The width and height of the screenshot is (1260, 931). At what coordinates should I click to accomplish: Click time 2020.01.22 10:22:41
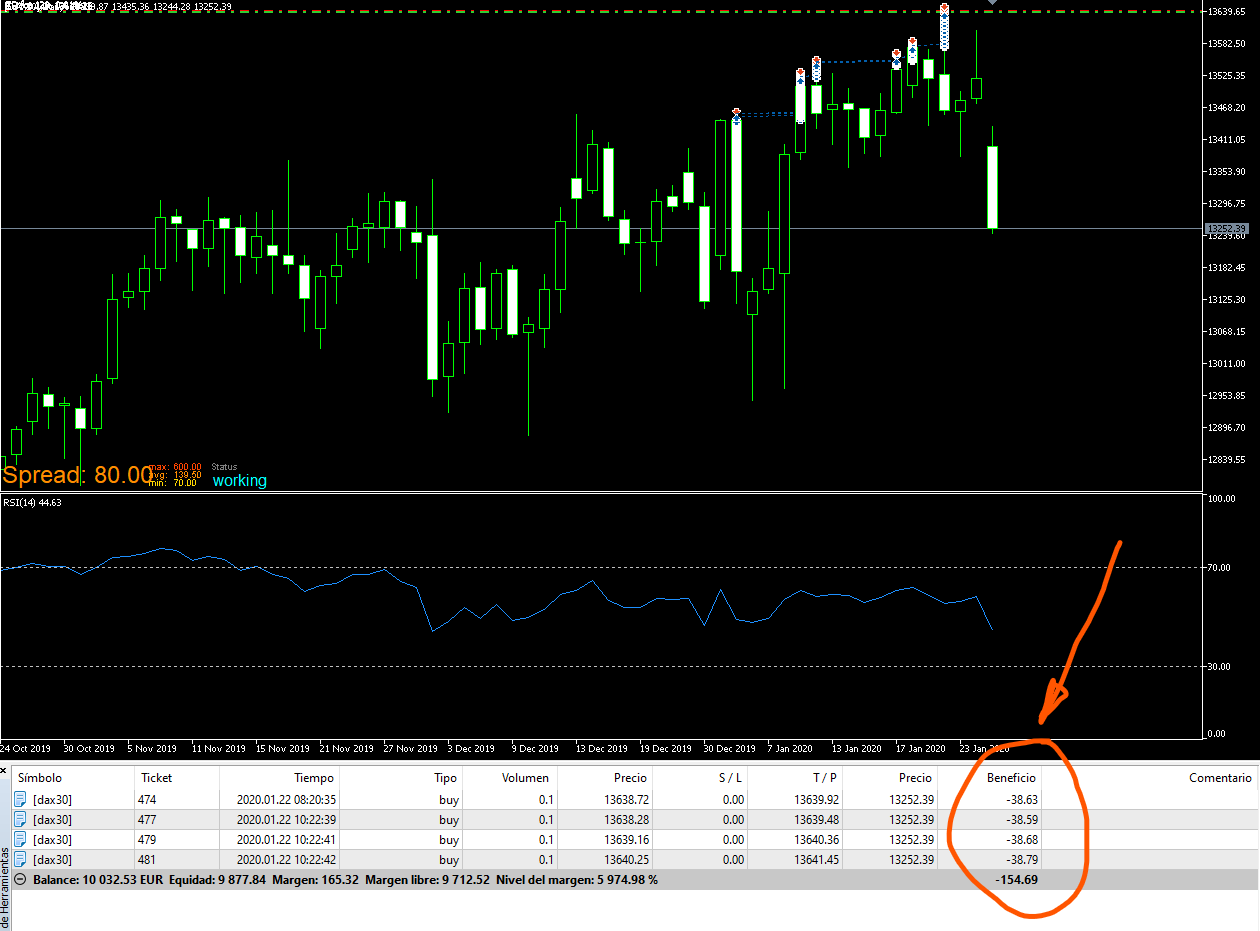pyautogui.click(x=286, y=839)
